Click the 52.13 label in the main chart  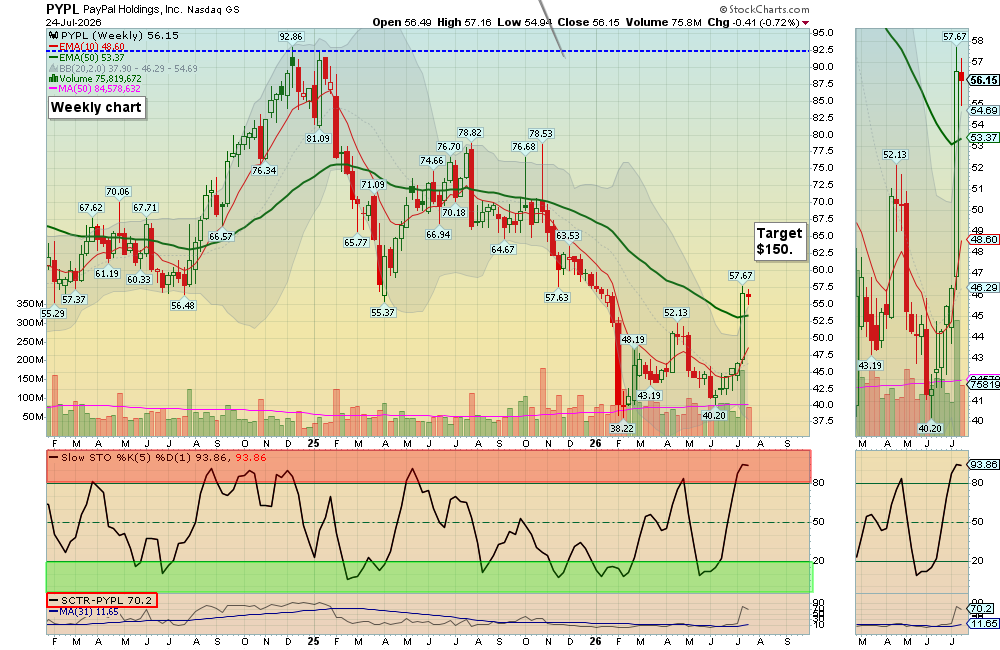click(x=676, y=313)
